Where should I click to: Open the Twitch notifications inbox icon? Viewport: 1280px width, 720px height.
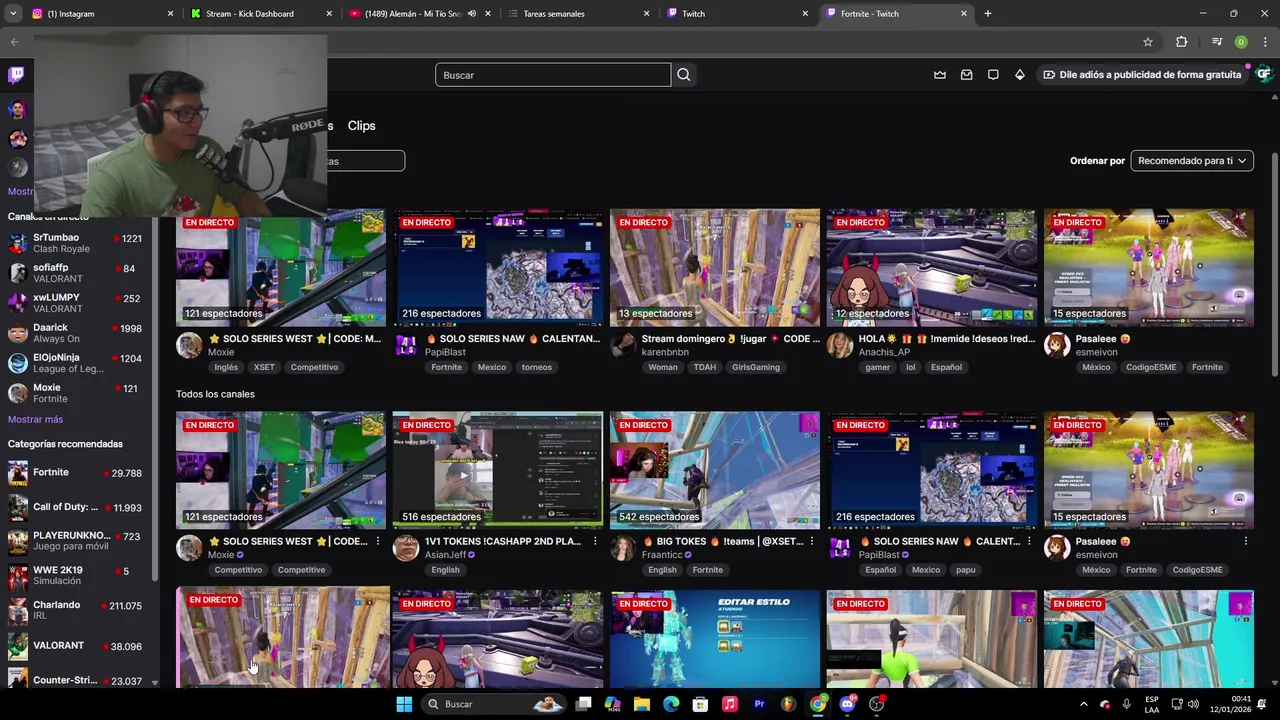pos(966,75)
